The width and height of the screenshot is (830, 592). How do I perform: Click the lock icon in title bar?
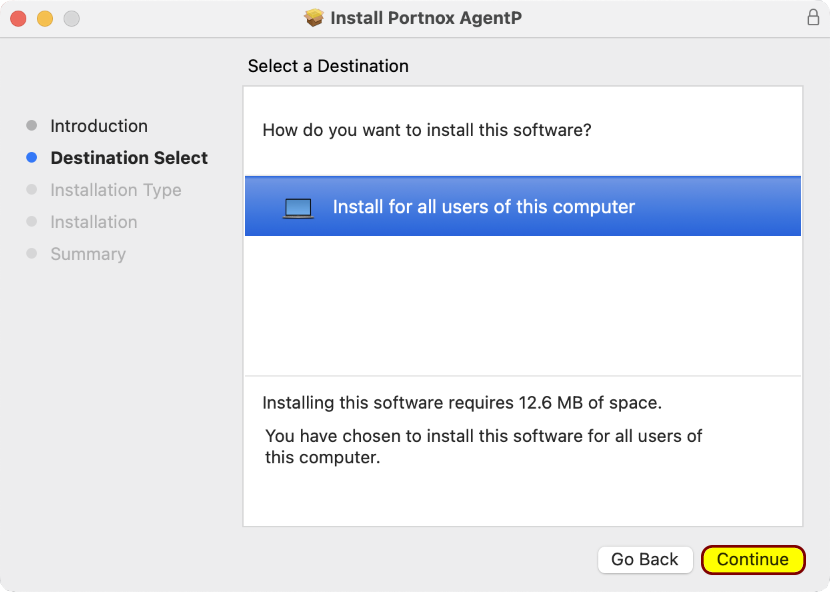813,17
